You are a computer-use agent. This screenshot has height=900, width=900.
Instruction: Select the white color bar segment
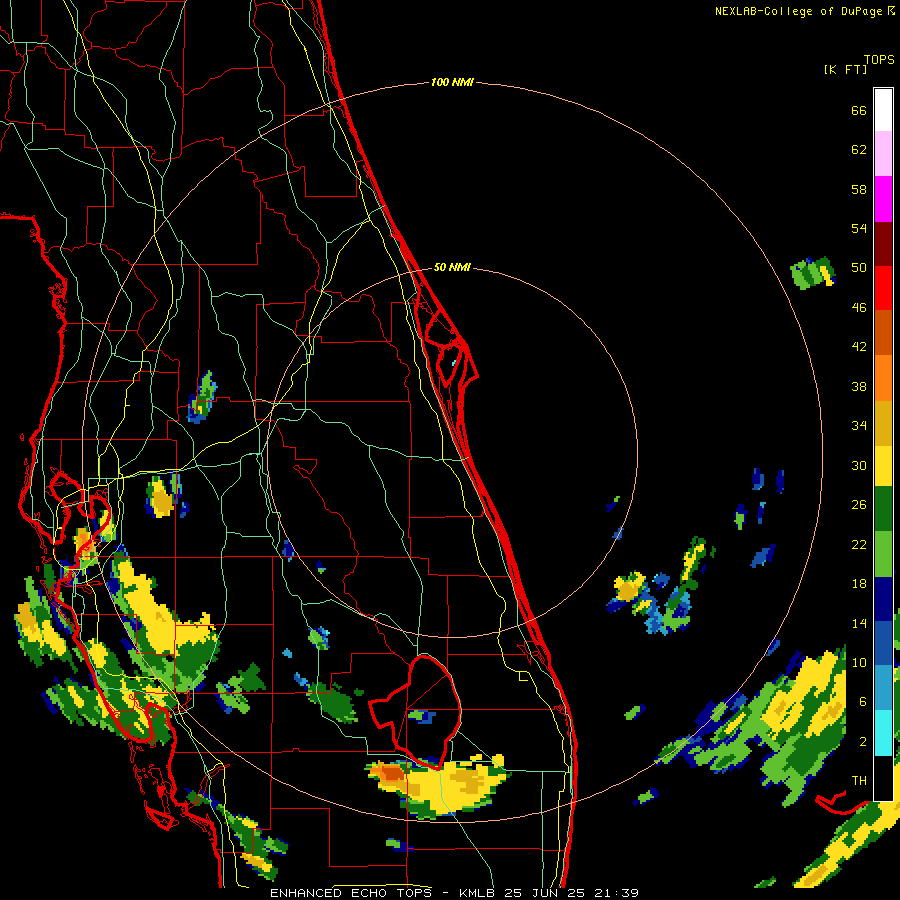pos(883,110)
